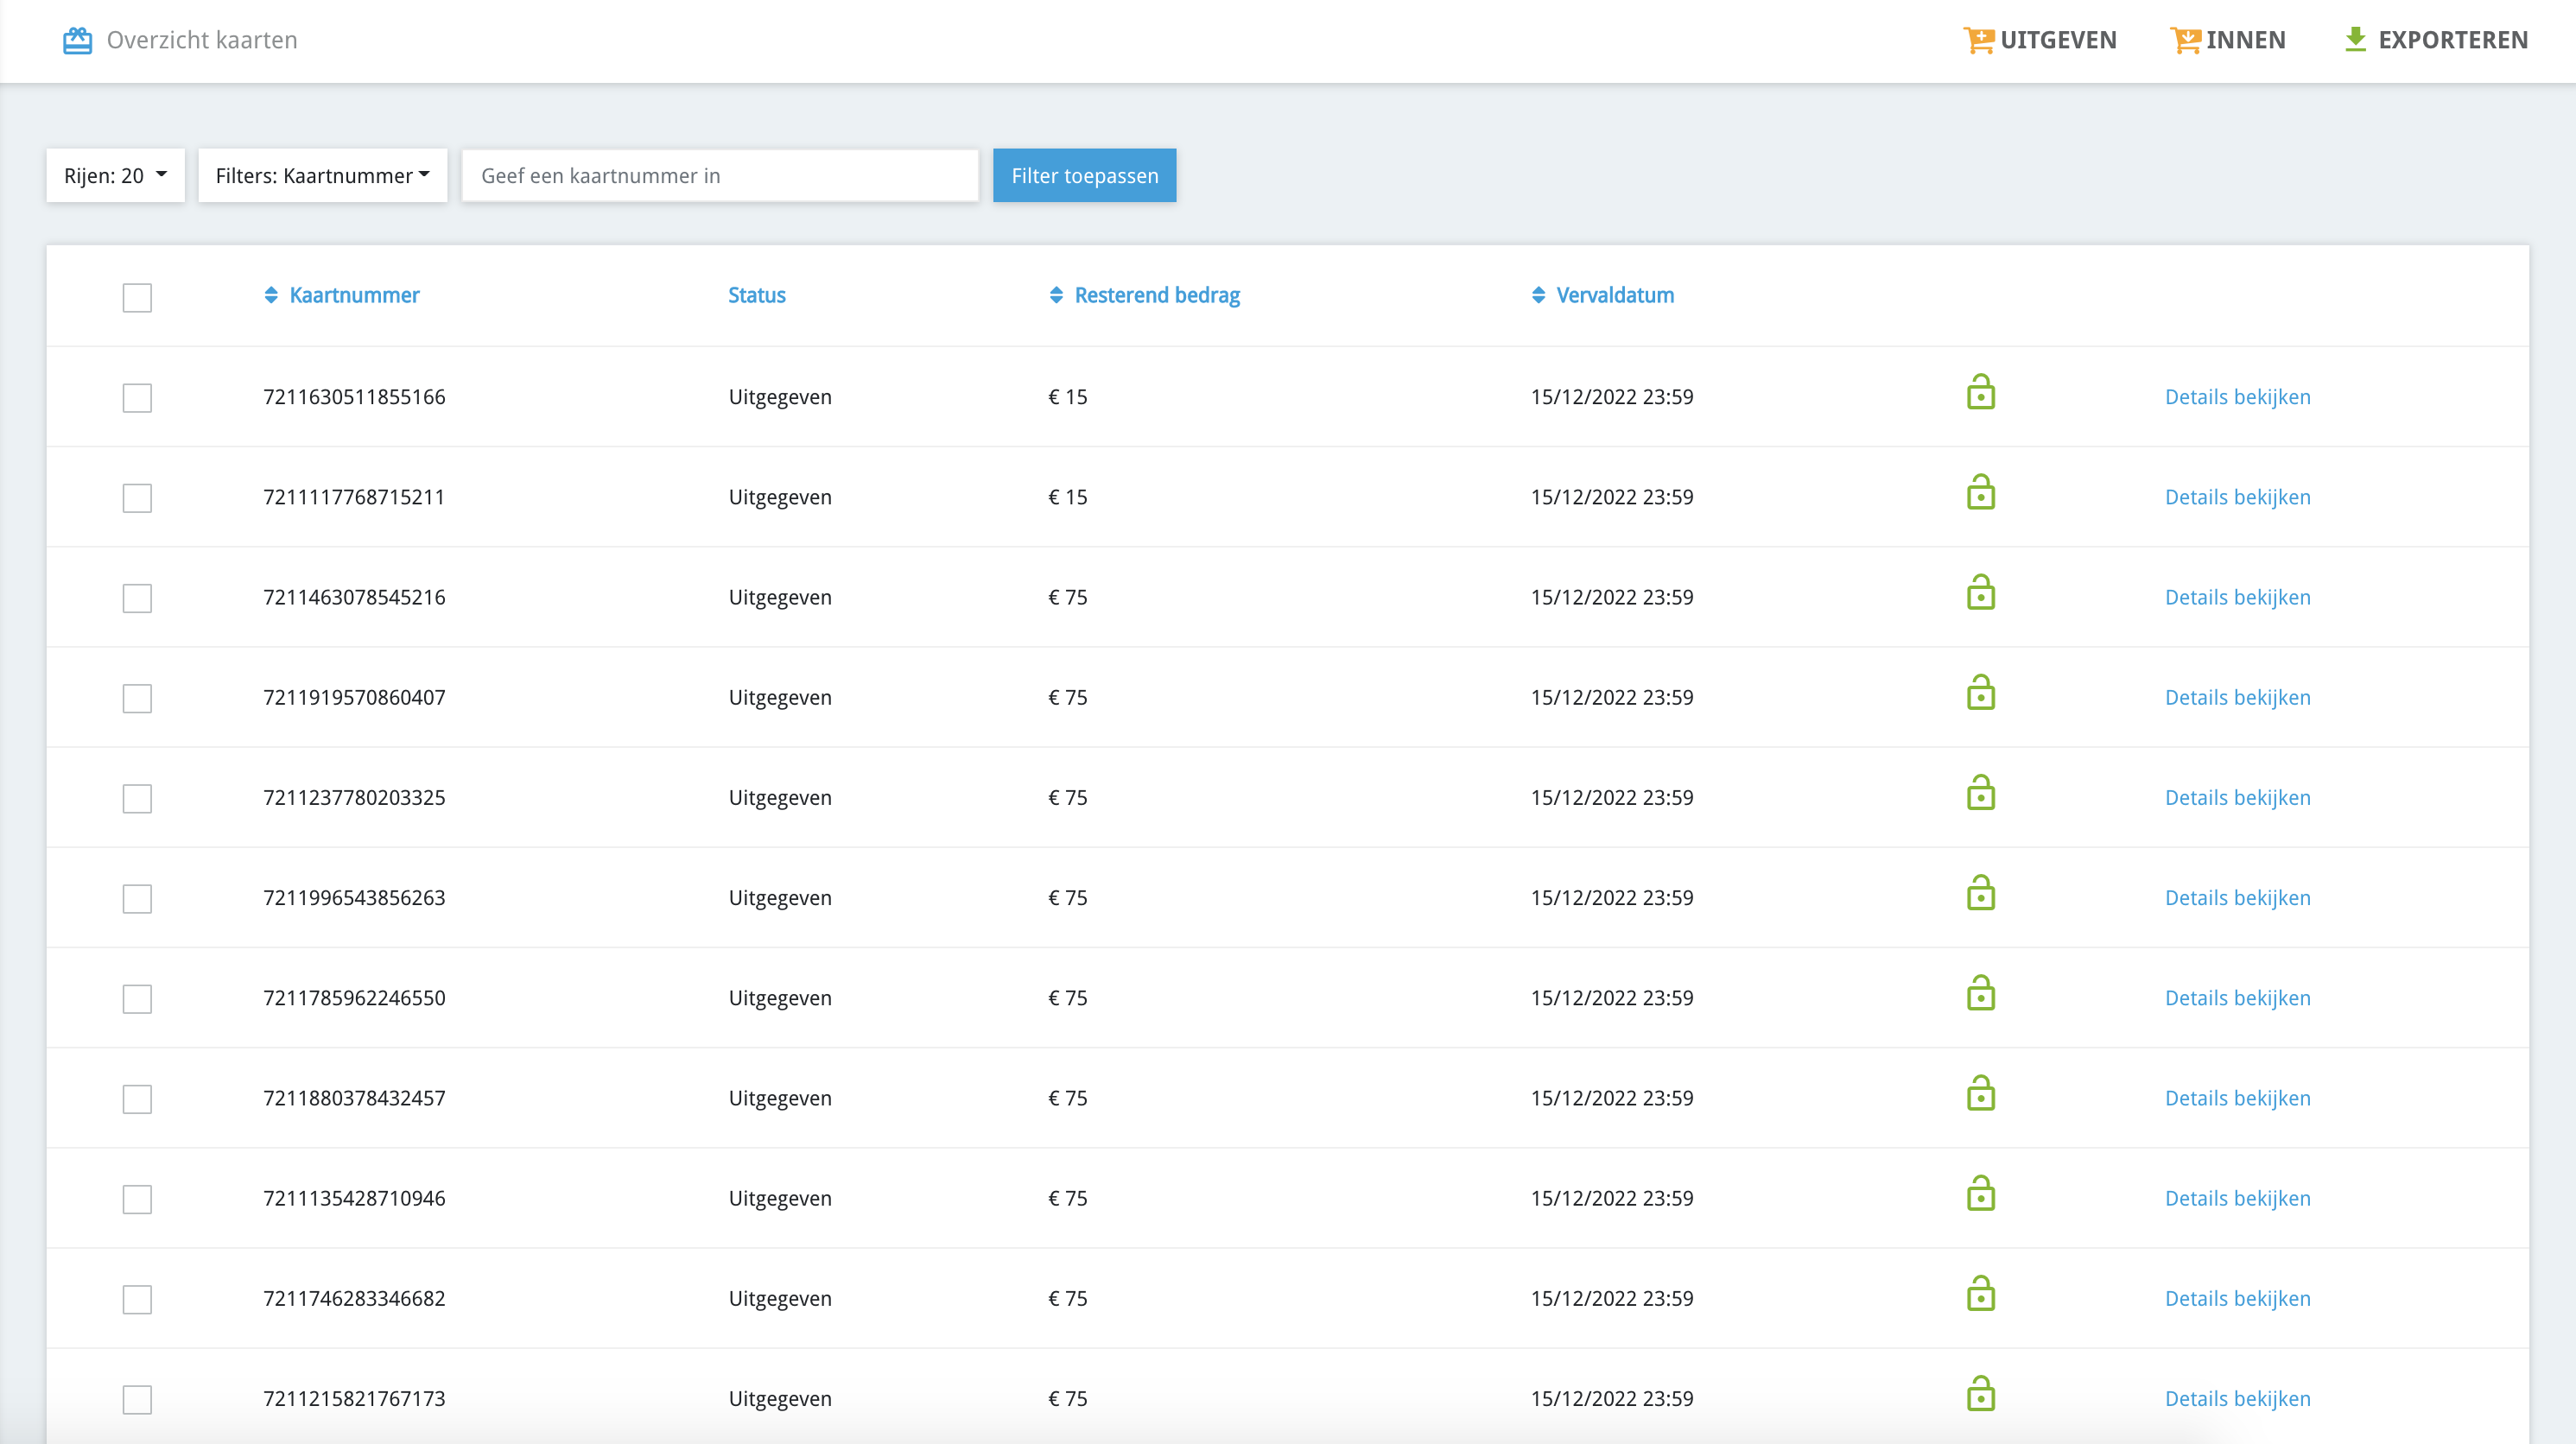Sort by Resterend bedrag column
This screenshot has height=1444, width=2576.
click(1156, 295)
